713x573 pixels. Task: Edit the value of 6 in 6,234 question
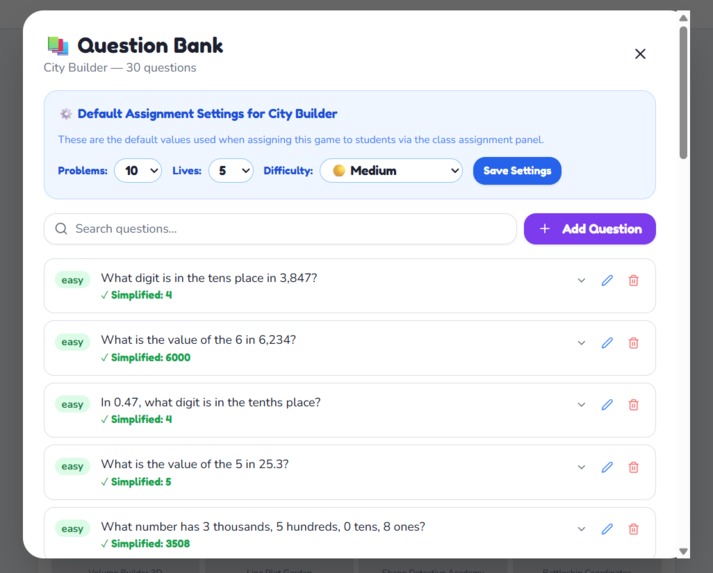[x=607, y=342]
